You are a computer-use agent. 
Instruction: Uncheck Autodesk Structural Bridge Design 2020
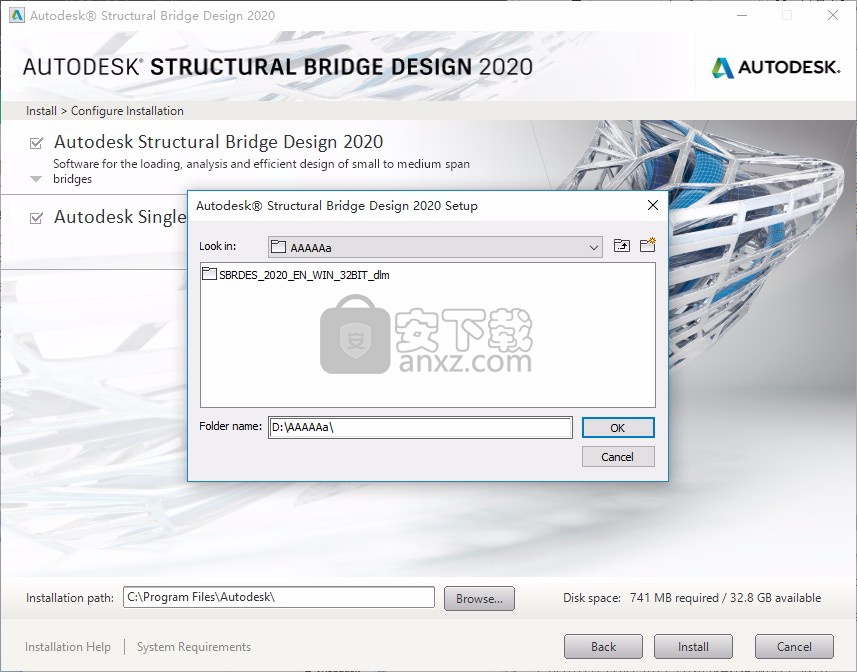36,143
